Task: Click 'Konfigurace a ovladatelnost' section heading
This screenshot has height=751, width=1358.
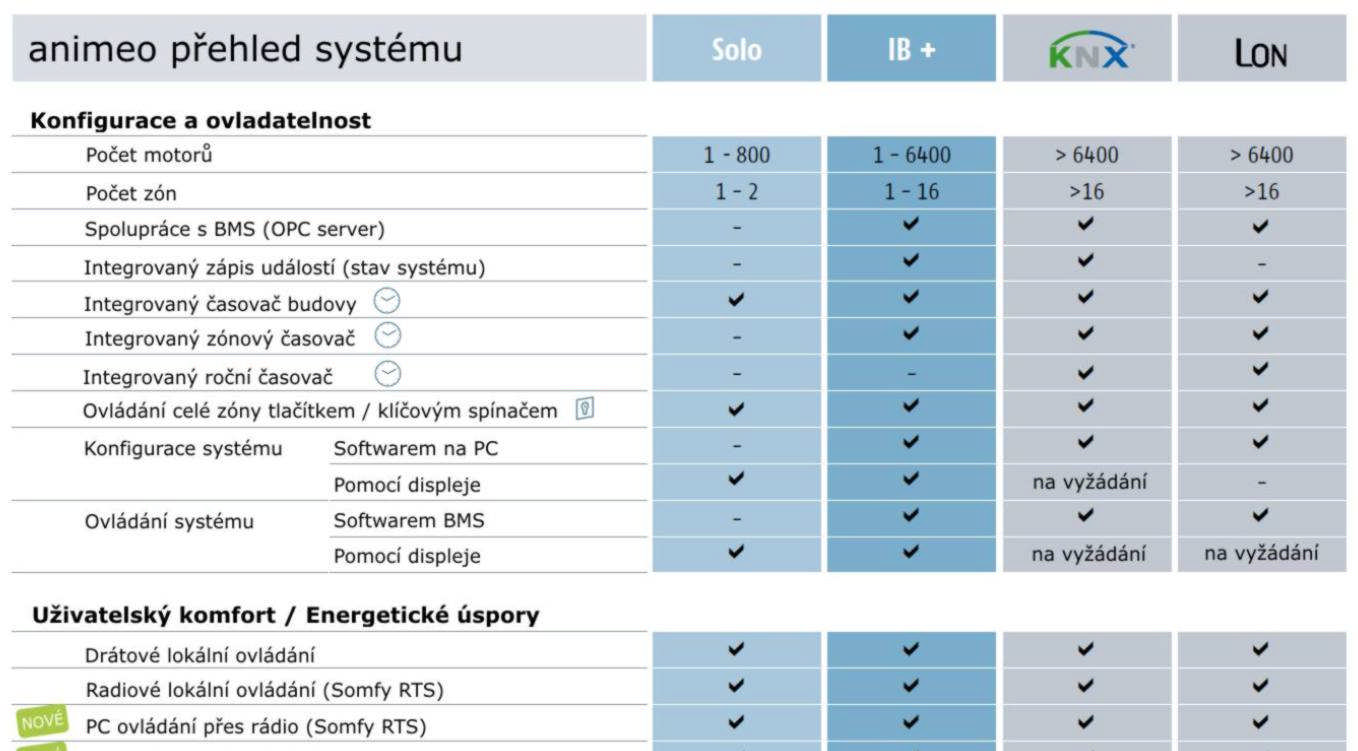Action: (x=201, y=121)
